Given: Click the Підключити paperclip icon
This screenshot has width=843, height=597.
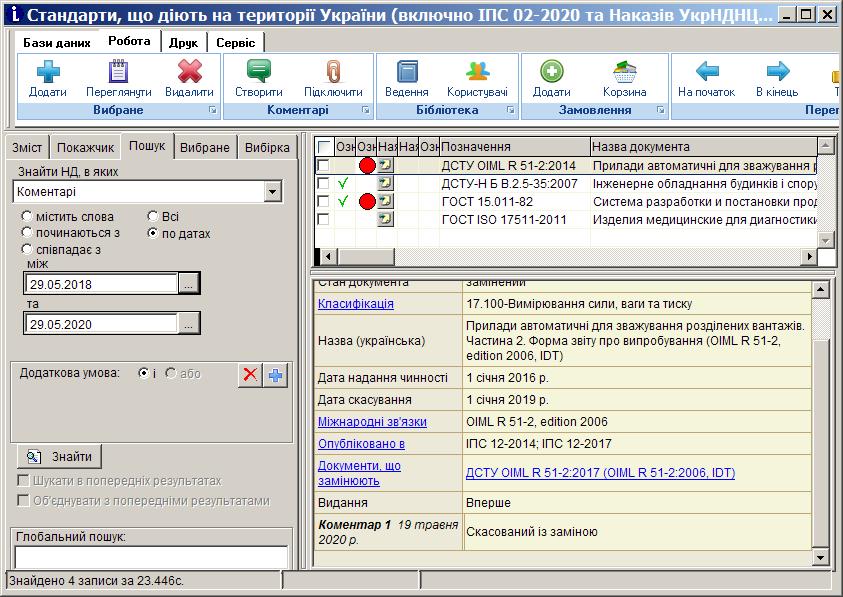Looking at the screenshot, I should tap(333, 72).
